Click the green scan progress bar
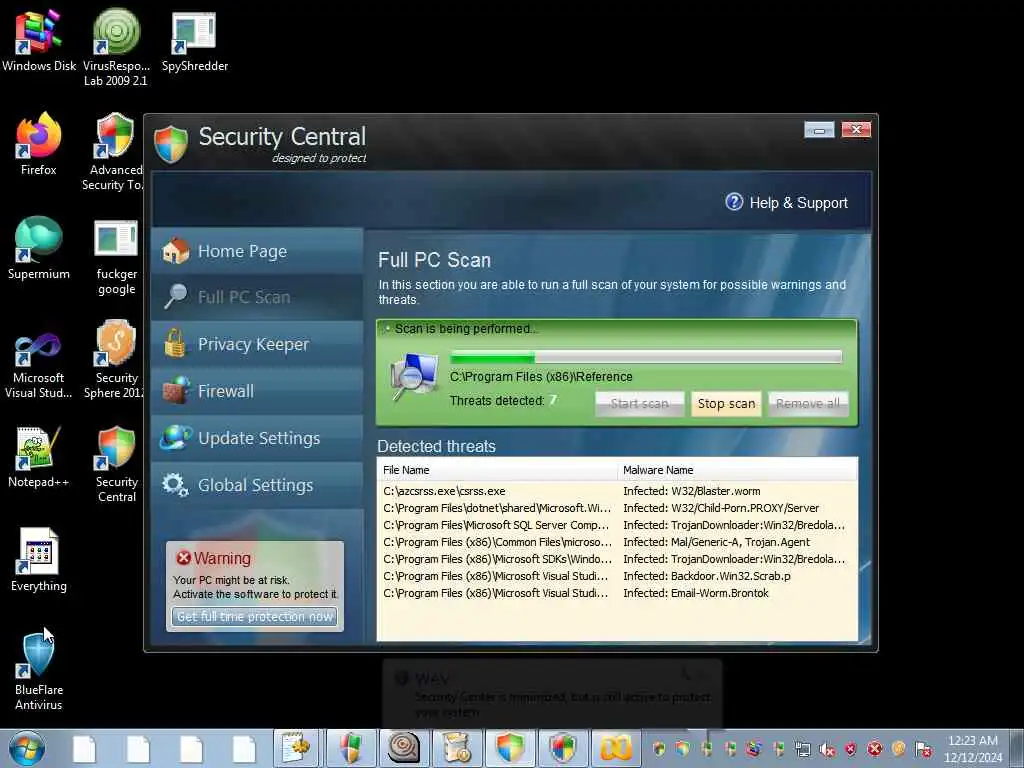Screen dimensions: 1024x768 coord(646,357)
